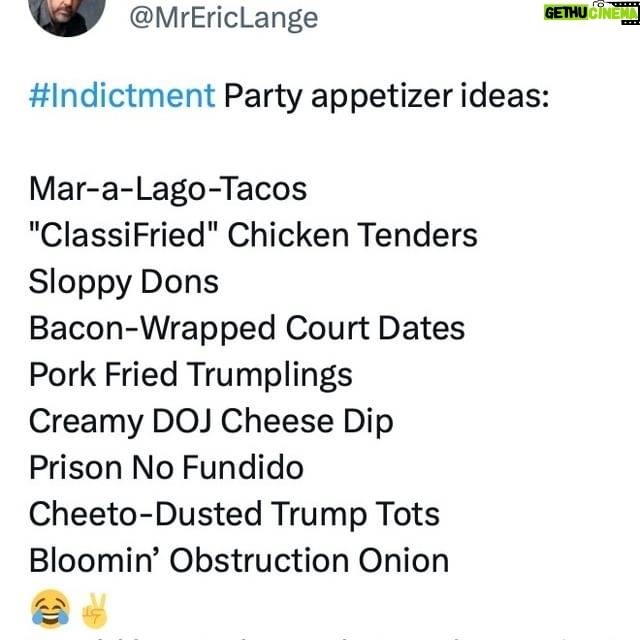
Task: Open the #Indictment hashtag
Action: tap(122, 96)
